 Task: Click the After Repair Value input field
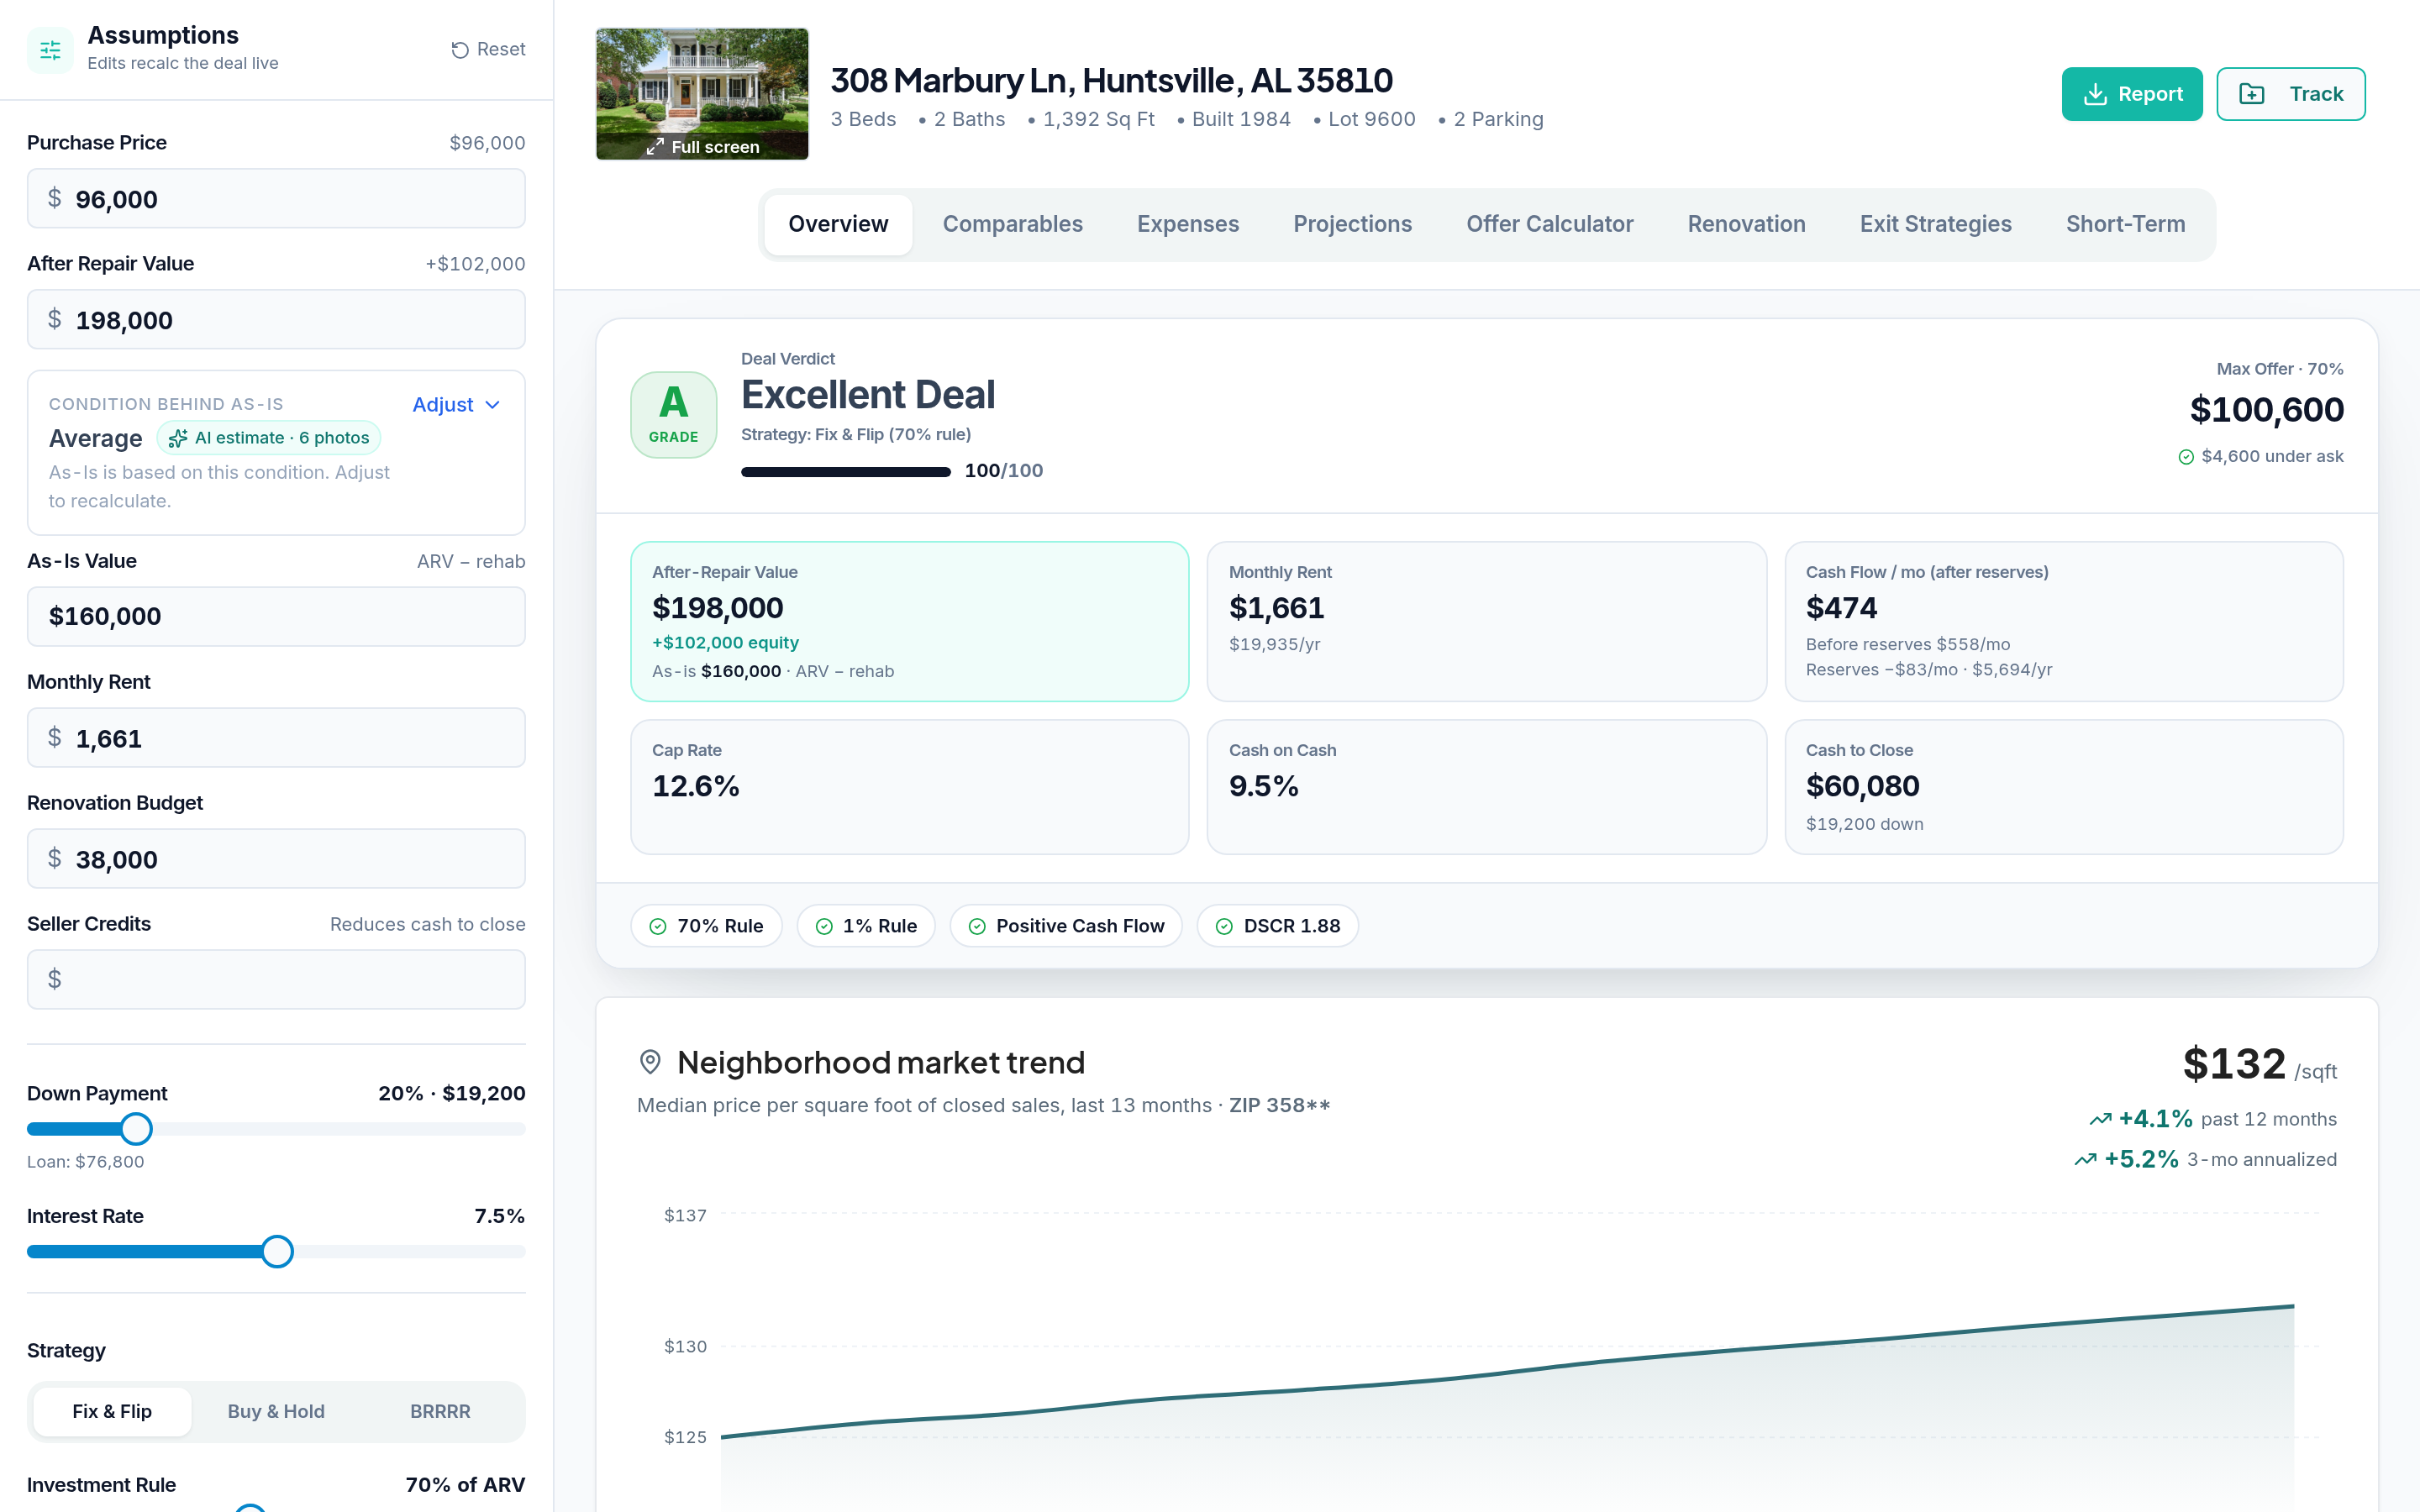coord(276,320)
